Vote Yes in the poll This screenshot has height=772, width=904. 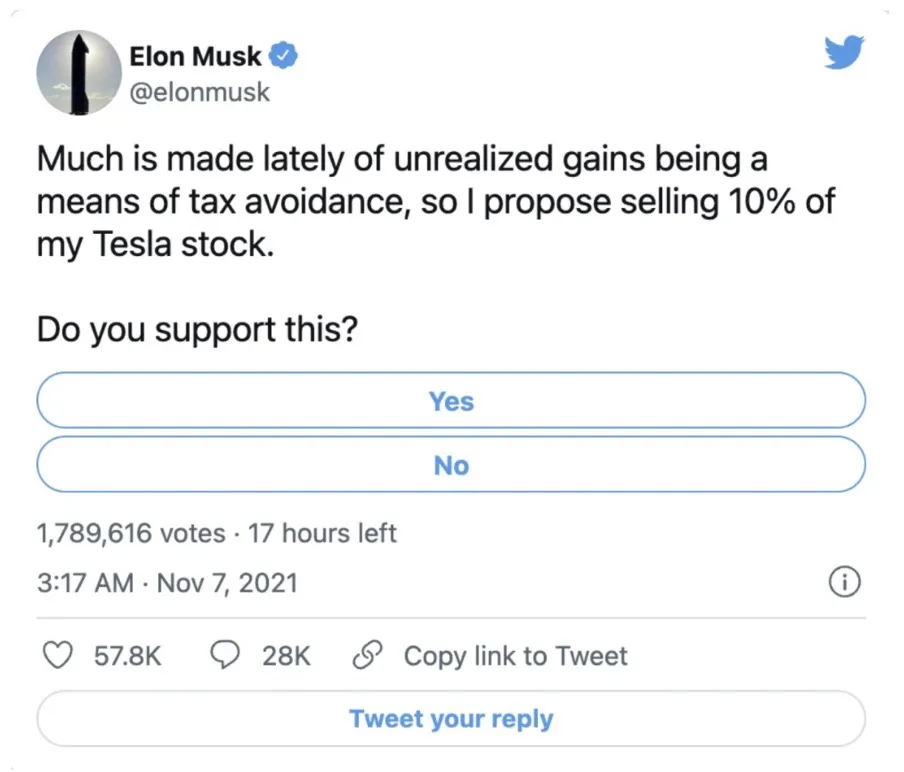451,402
